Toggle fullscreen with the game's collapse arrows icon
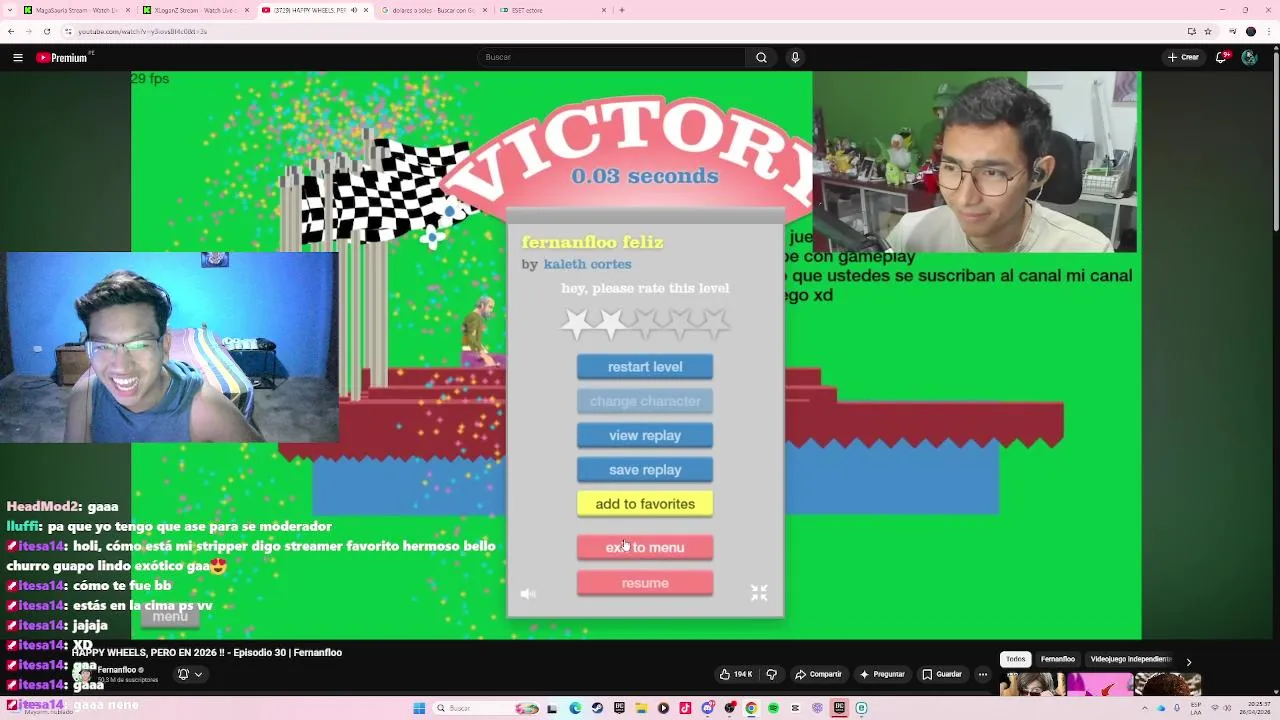This screenshot has height=720, width=1280. pyautogui.click(x=759, y=593)
